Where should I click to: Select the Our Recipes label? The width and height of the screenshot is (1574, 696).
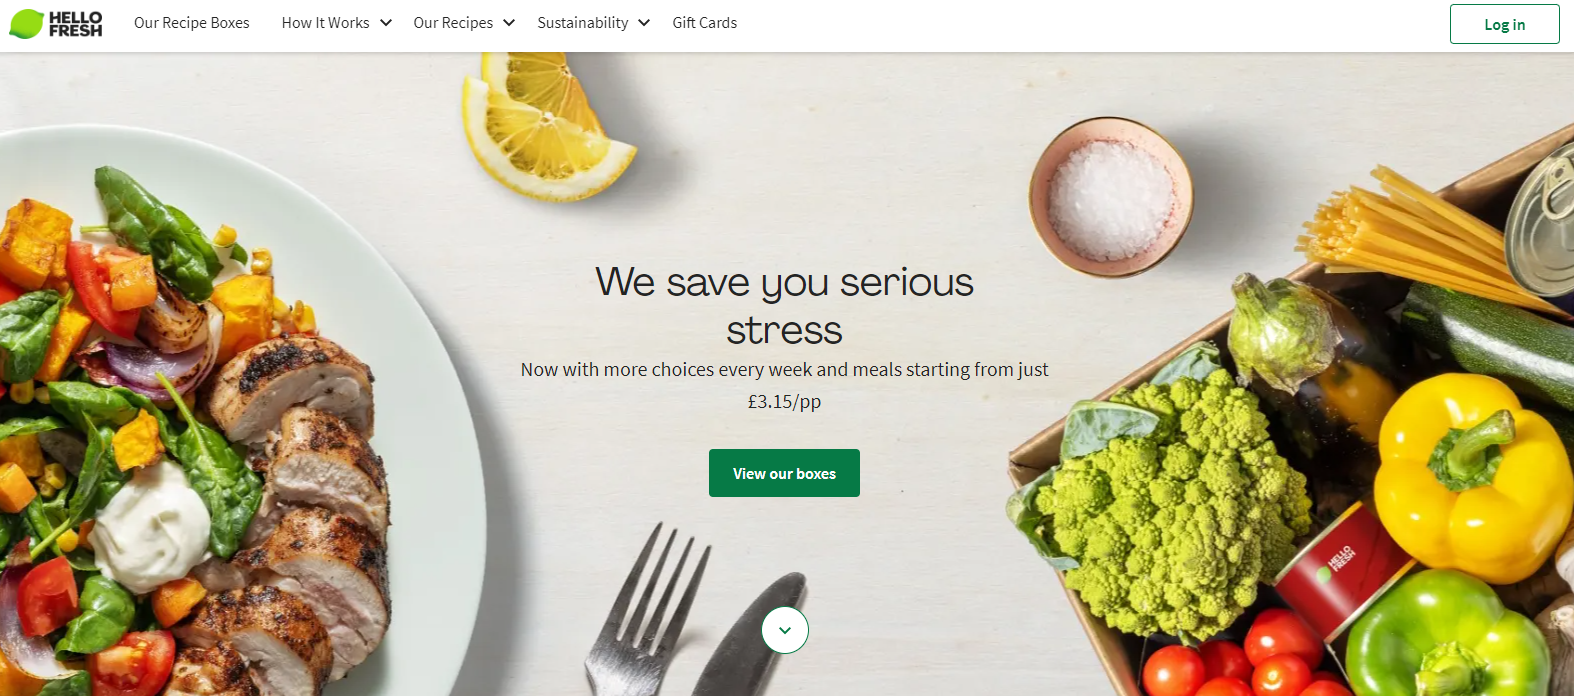click(x=453, y=23)
